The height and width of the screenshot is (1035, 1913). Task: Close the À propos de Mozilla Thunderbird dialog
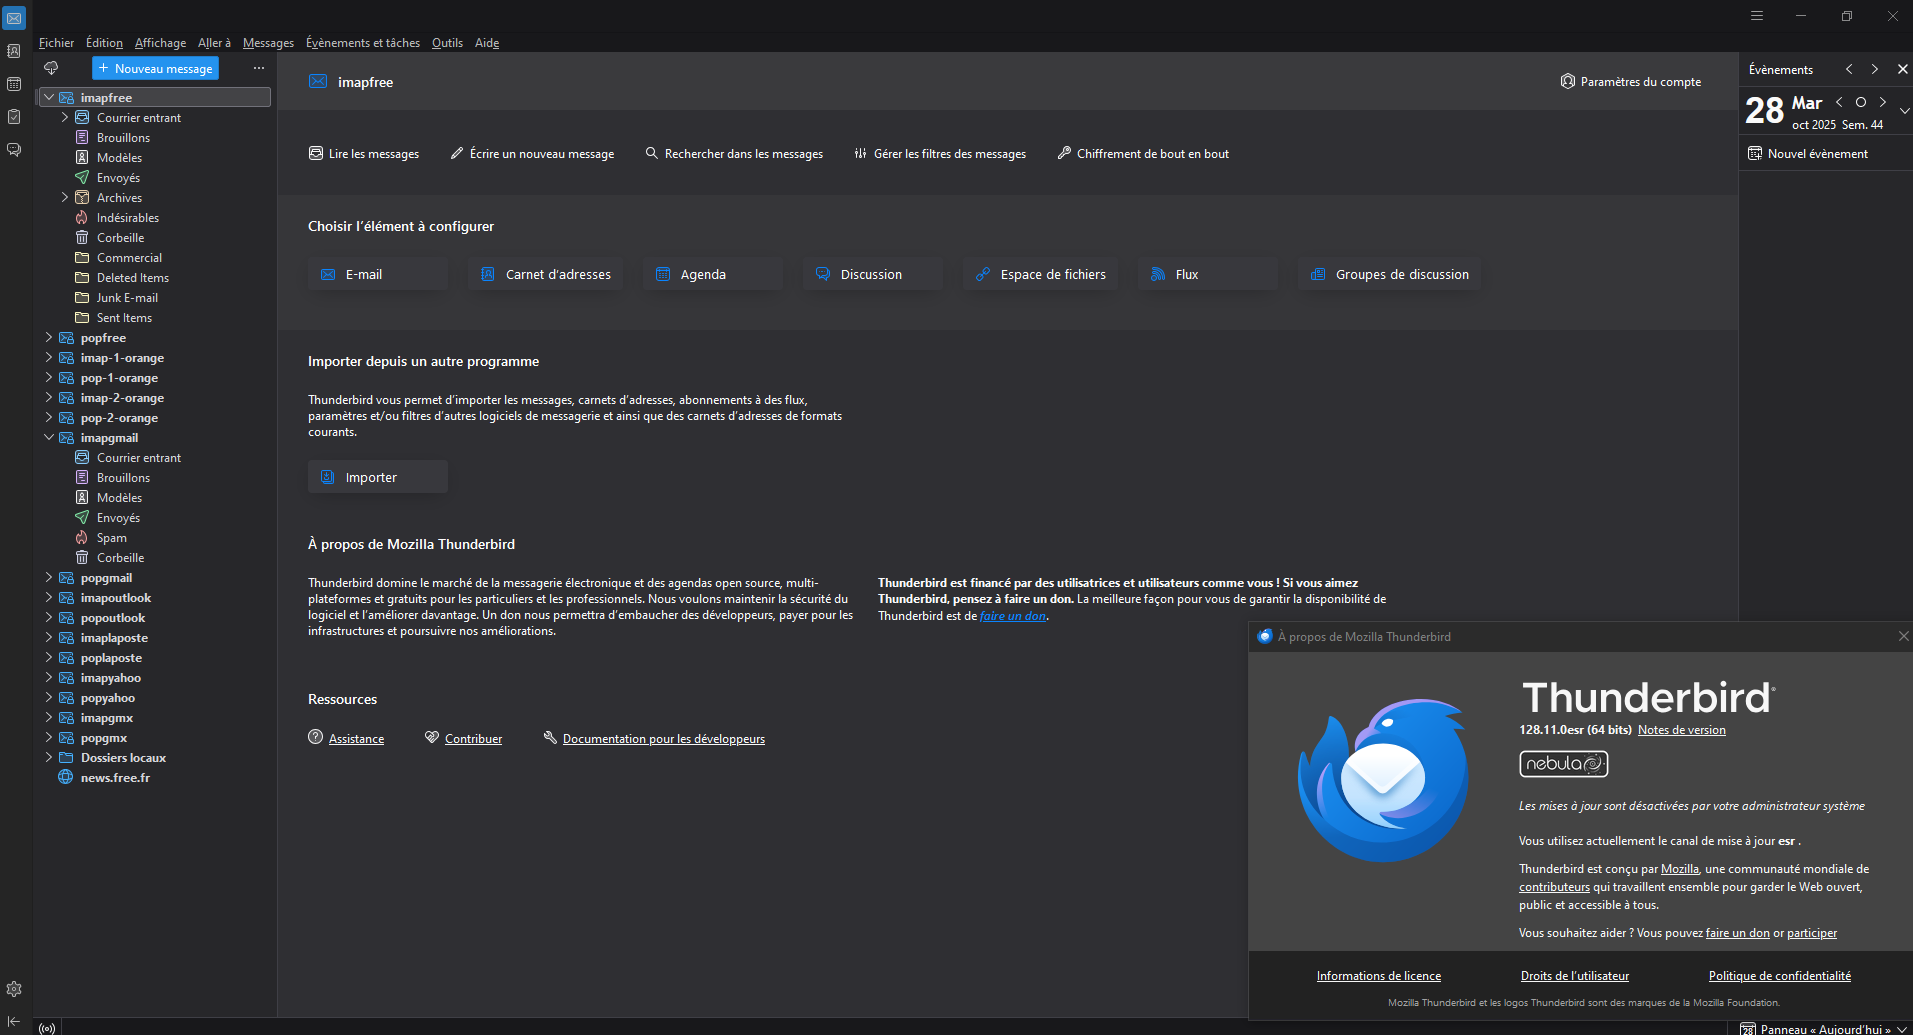click(x=1903, y=636)
